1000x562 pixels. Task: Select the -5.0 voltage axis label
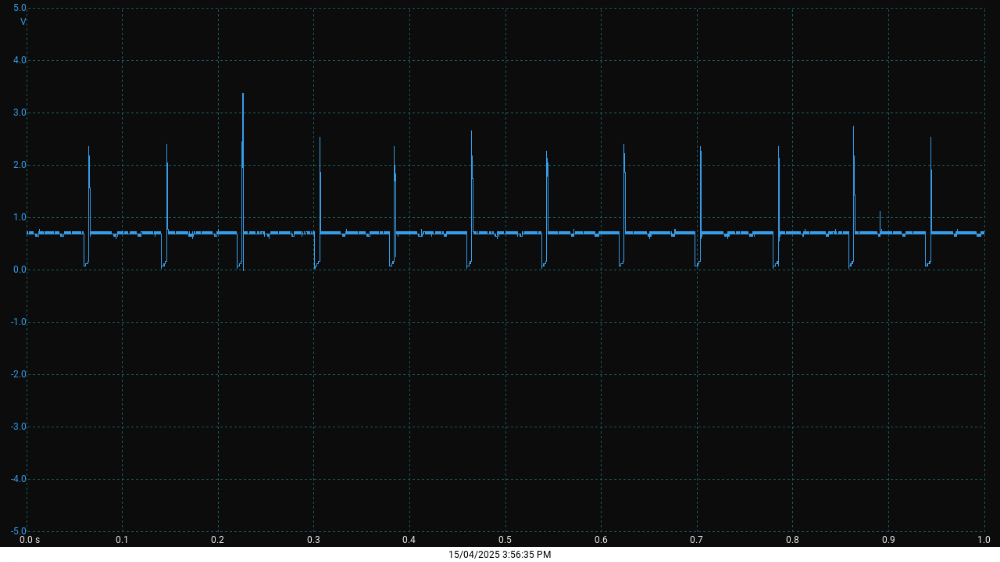19,531
